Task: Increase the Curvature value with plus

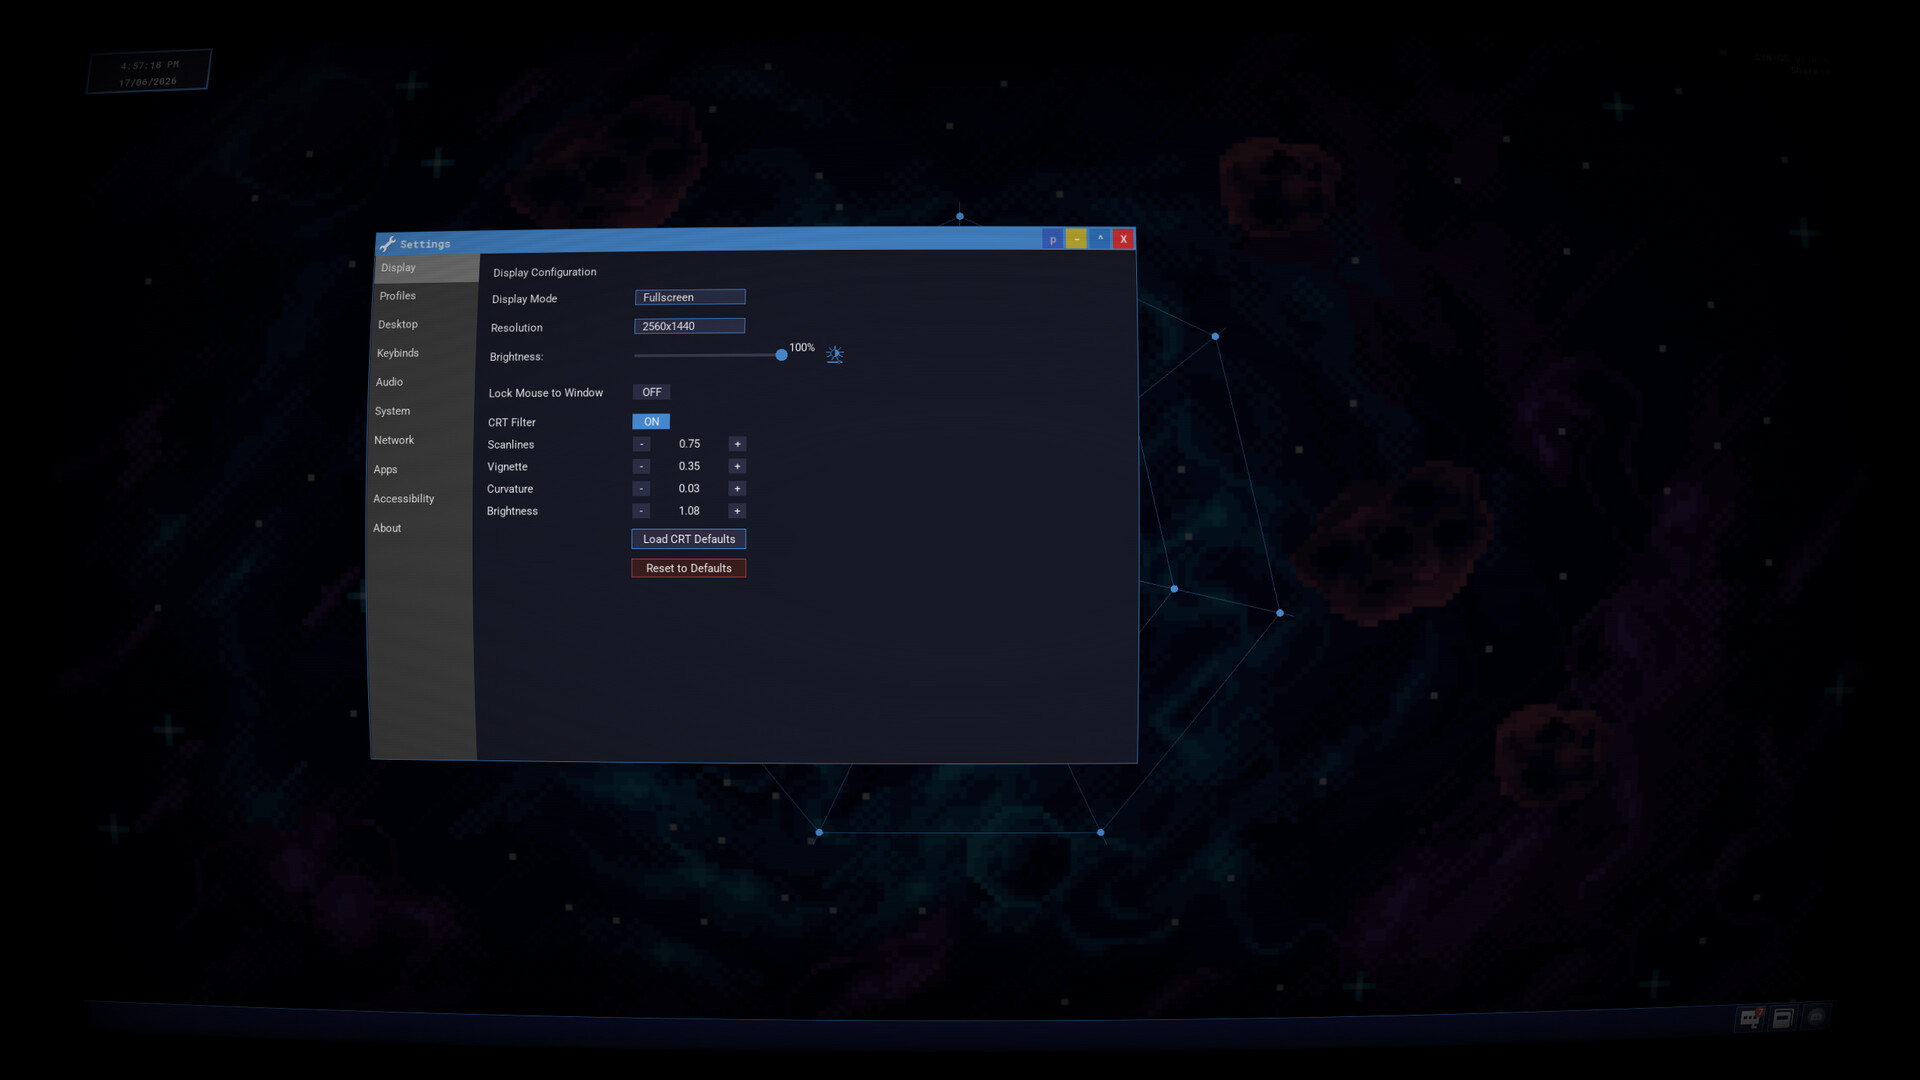Action: click(x=737, y=489)
